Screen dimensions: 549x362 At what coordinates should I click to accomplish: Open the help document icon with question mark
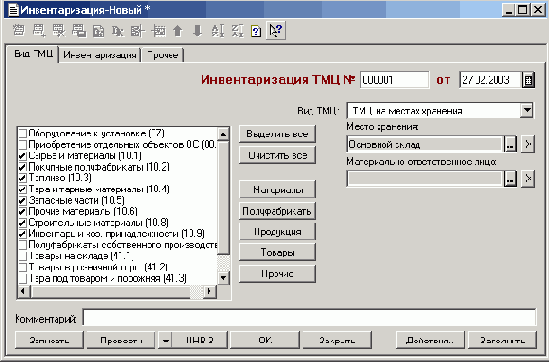[256, 31]
